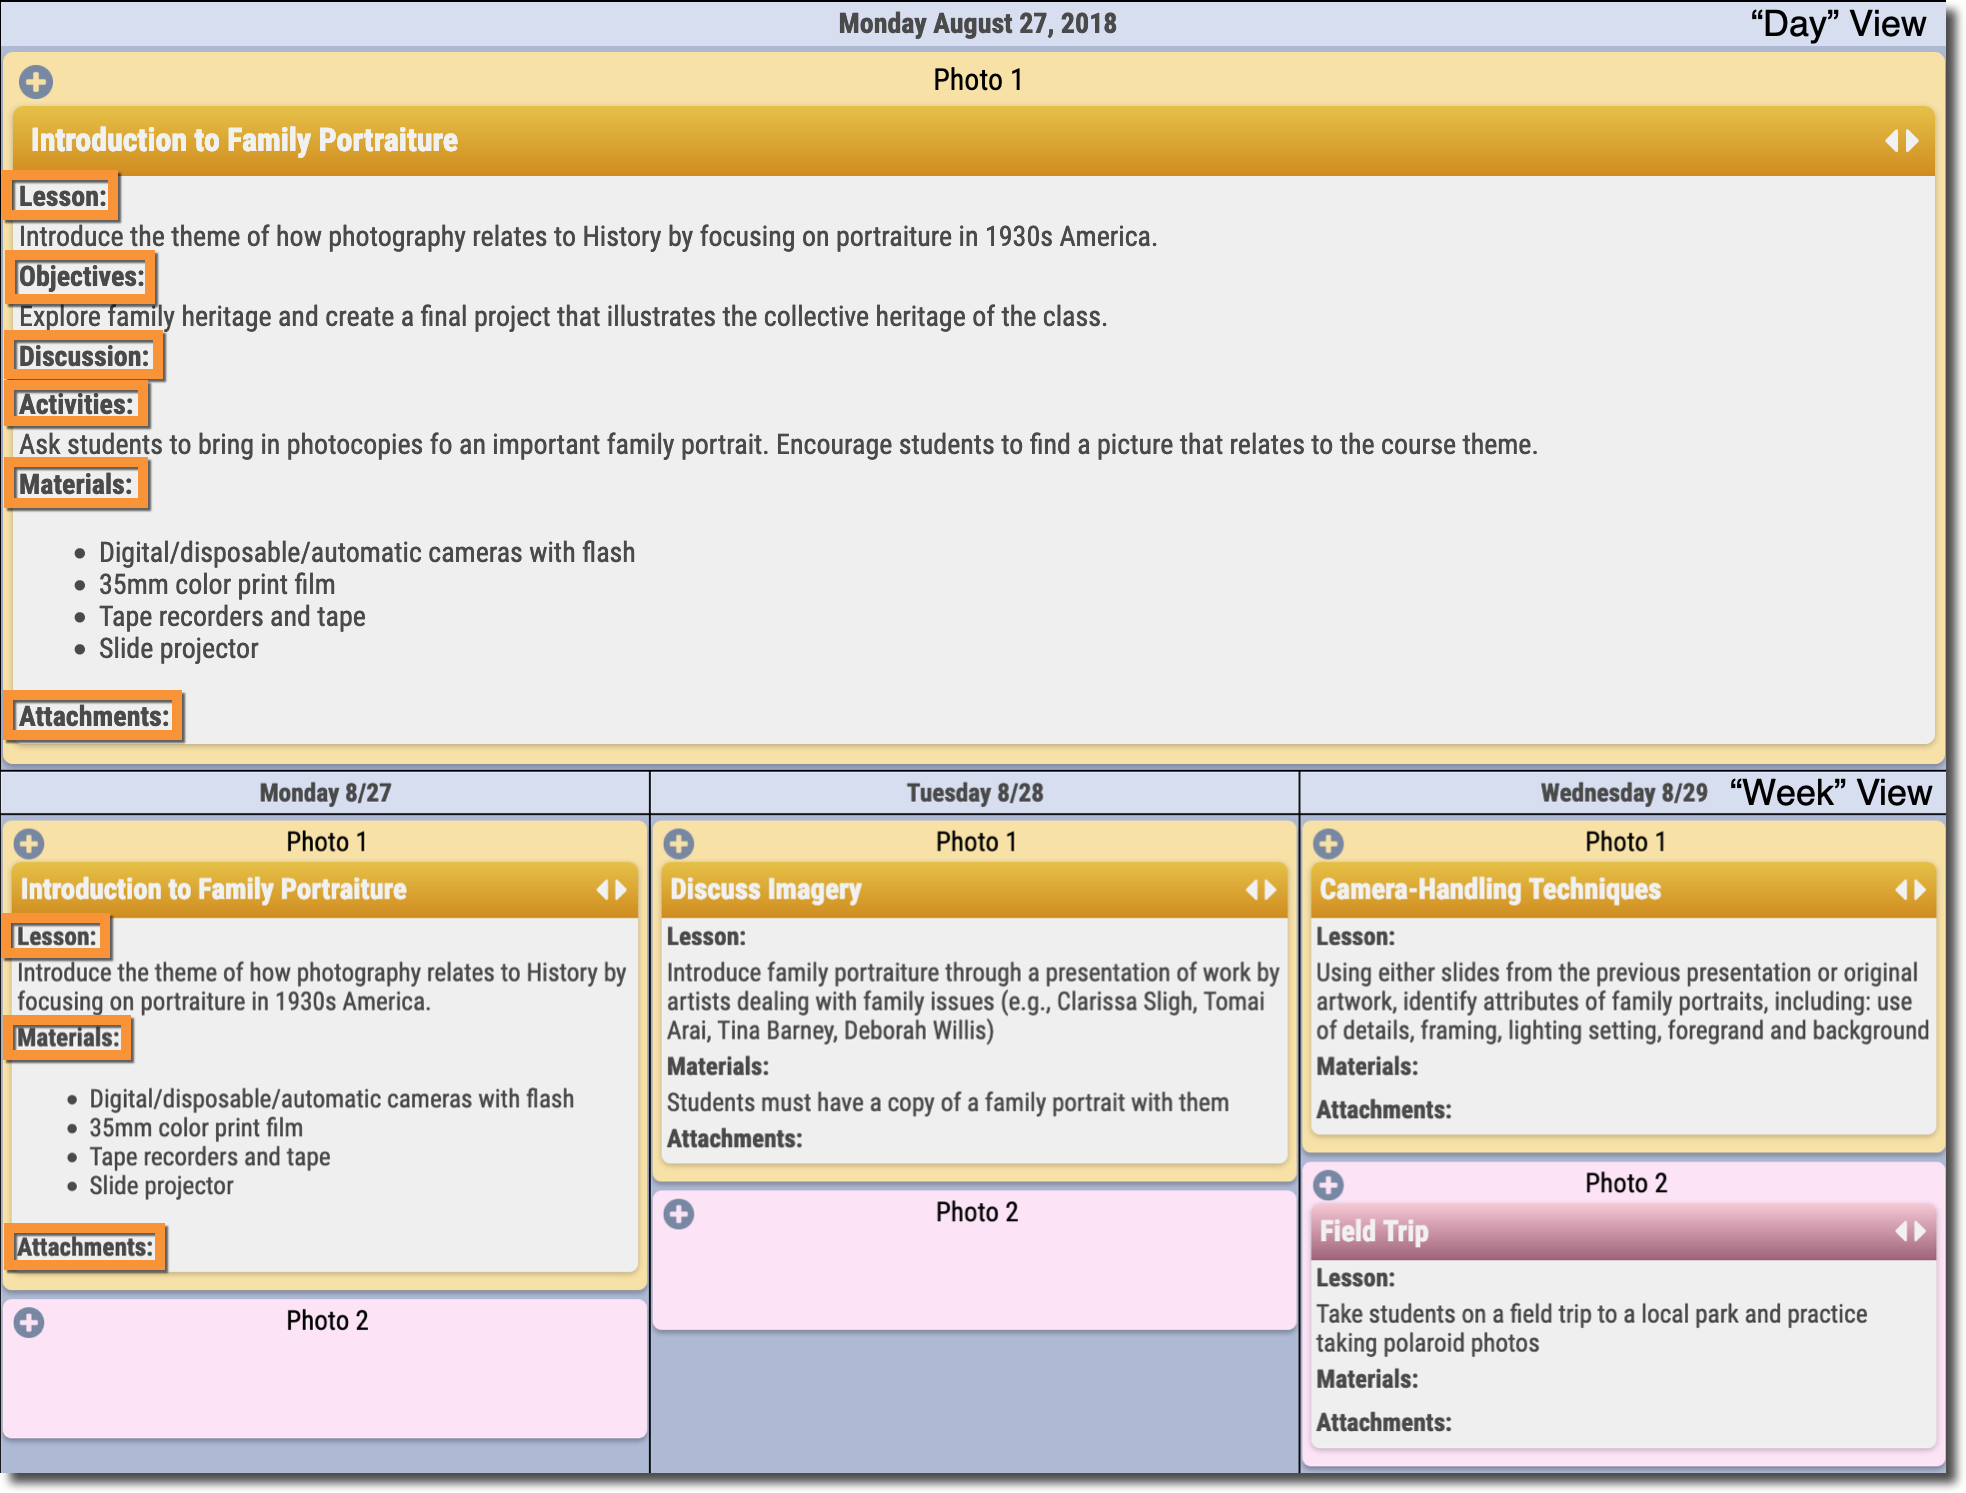Select the Tuesday 8/28 column header
The width and height of the screenshot is (1966, 1493).
click(x=974, y=793)
